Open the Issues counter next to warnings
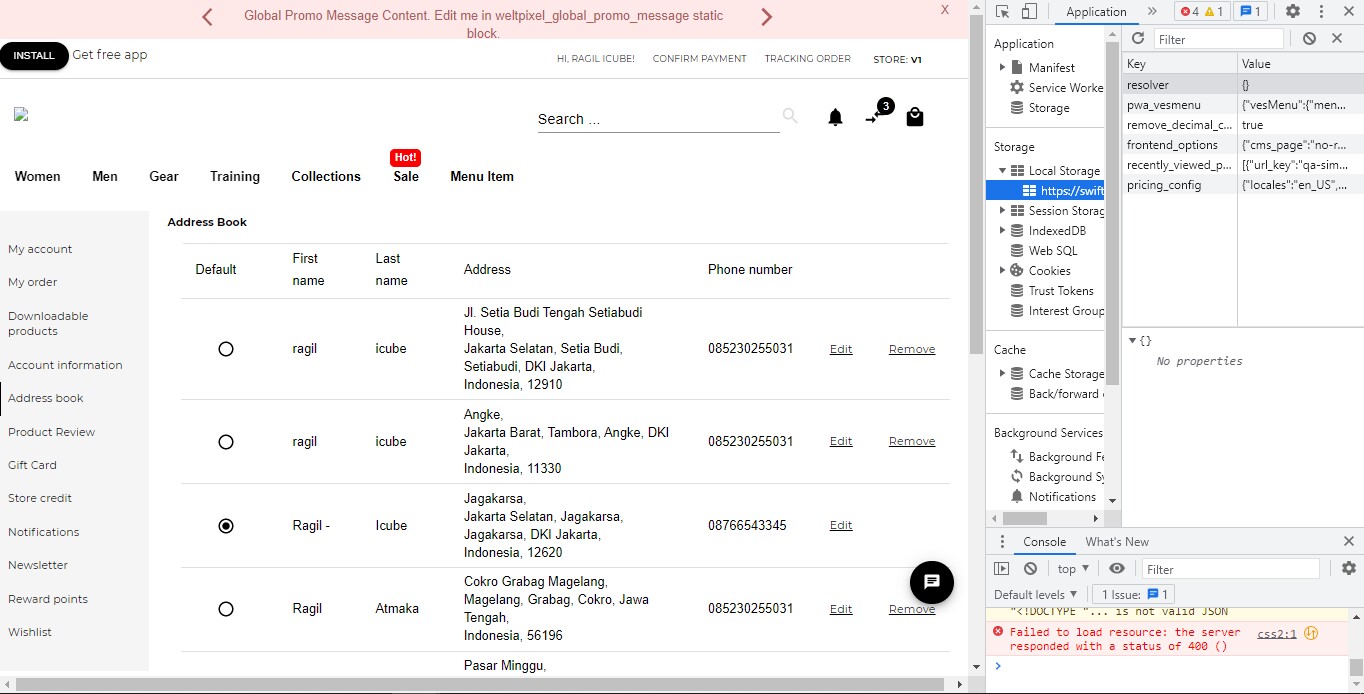The width and height of the screenshot is (1364, 694). pos(1249,11)
